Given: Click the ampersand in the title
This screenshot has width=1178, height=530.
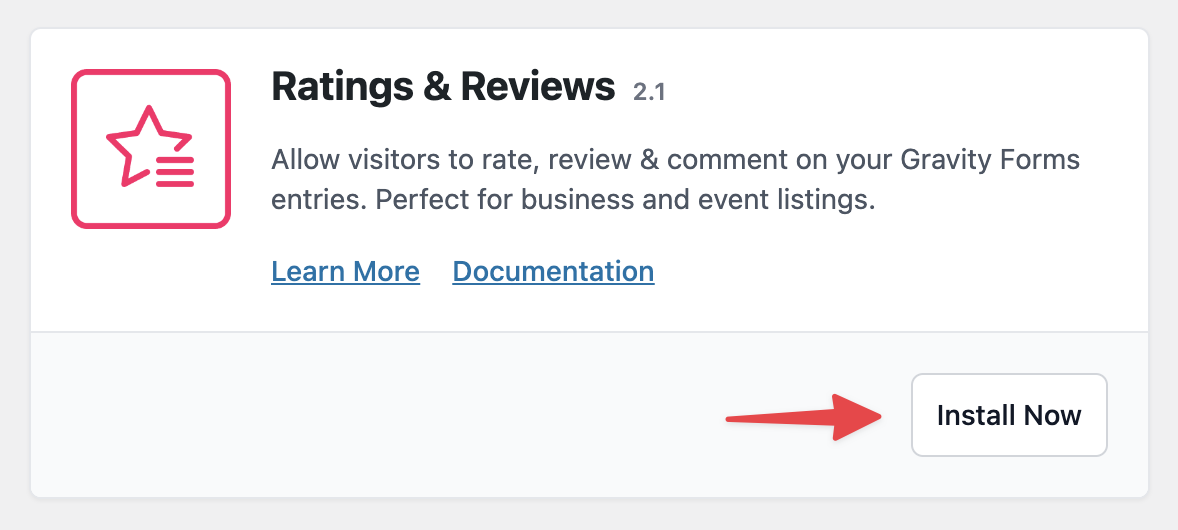Looking at the screenshot, I should [434, 88].
